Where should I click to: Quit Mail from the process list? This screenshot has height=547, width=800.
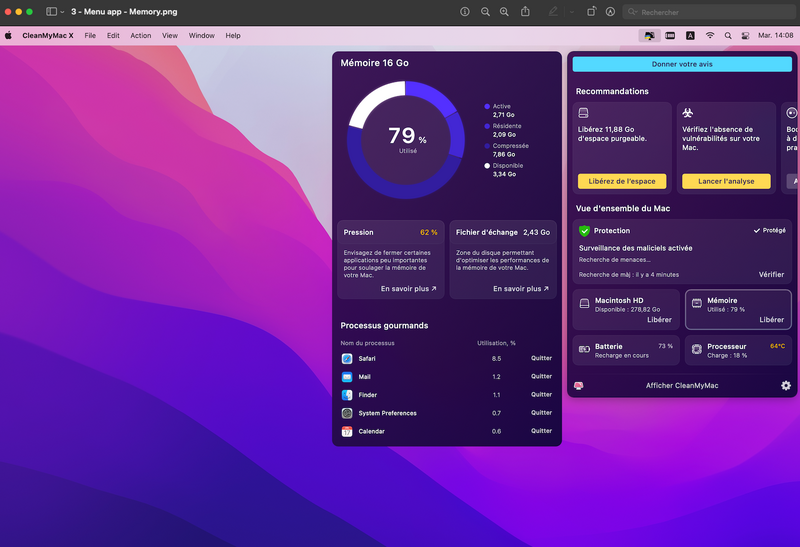[x=541, y=377]
